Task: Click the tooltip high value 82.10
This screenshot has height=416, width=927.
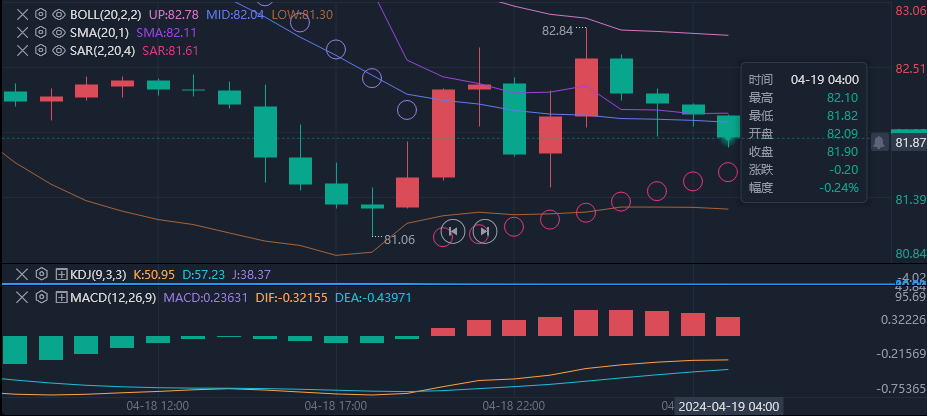Action: 842,98
